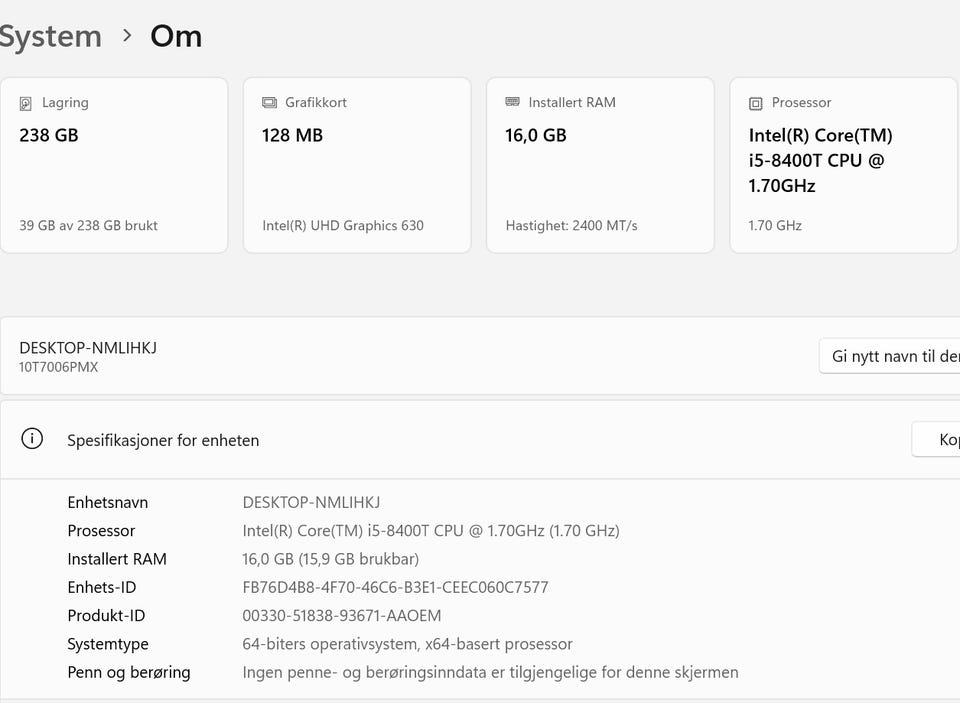Click the Grafikkort card title

tap(316, 102)
